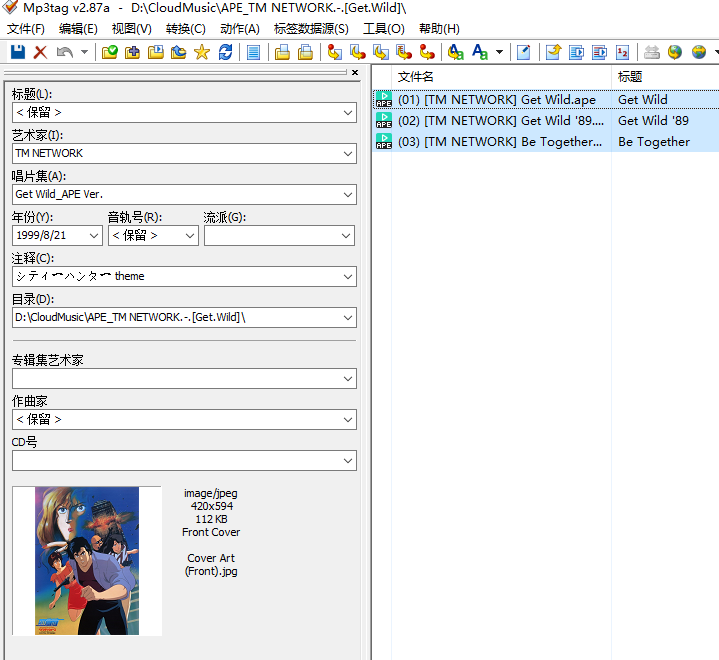Click the Get Wild '89 title cell
719x660 pixels.
coord(653,121)
